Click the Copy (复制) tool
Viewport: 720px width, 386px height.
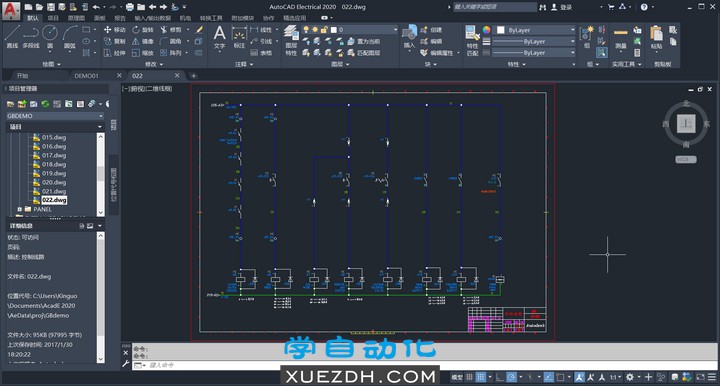pyautogui.click(x=114, y=41)
